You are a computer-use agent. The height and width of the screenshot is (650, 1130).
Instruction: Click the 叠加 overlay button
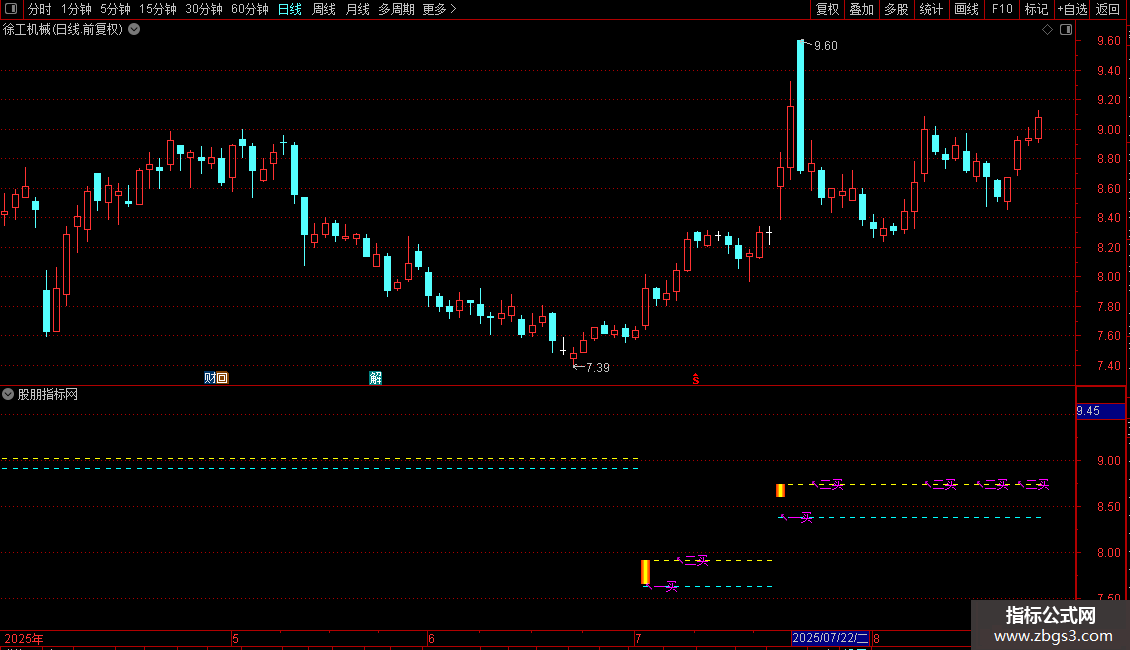[x=861, y=9]
